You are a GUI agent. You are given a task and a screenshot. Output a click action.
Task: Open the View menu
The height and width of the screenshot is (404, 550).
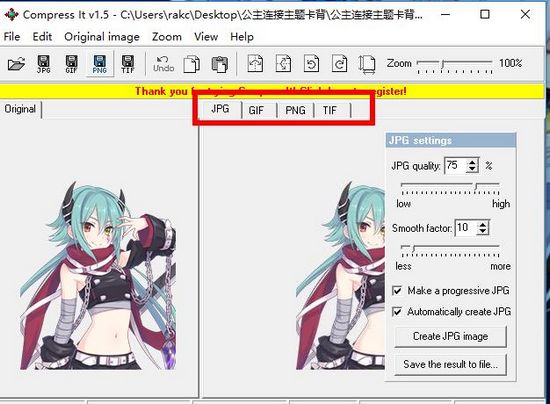pyautogui.click(x=206, y=36)
